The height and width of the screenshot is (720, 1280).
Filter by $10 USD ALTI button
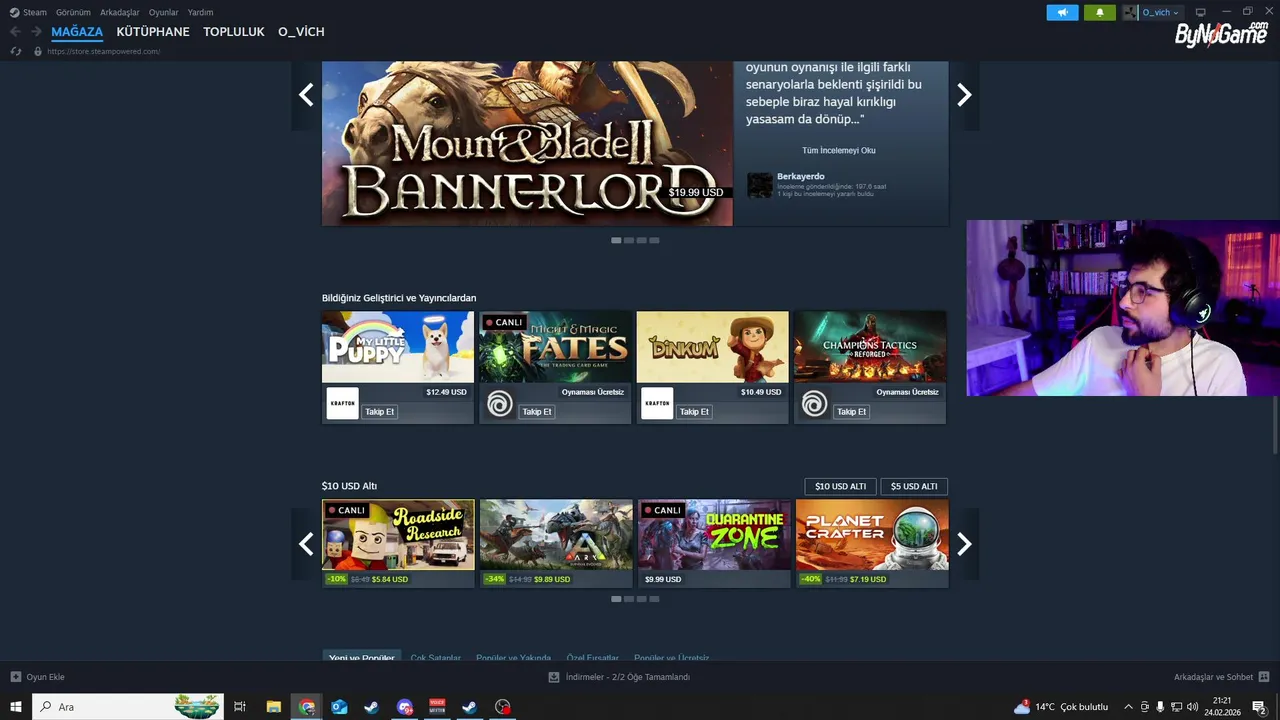(x=840, y=486)
